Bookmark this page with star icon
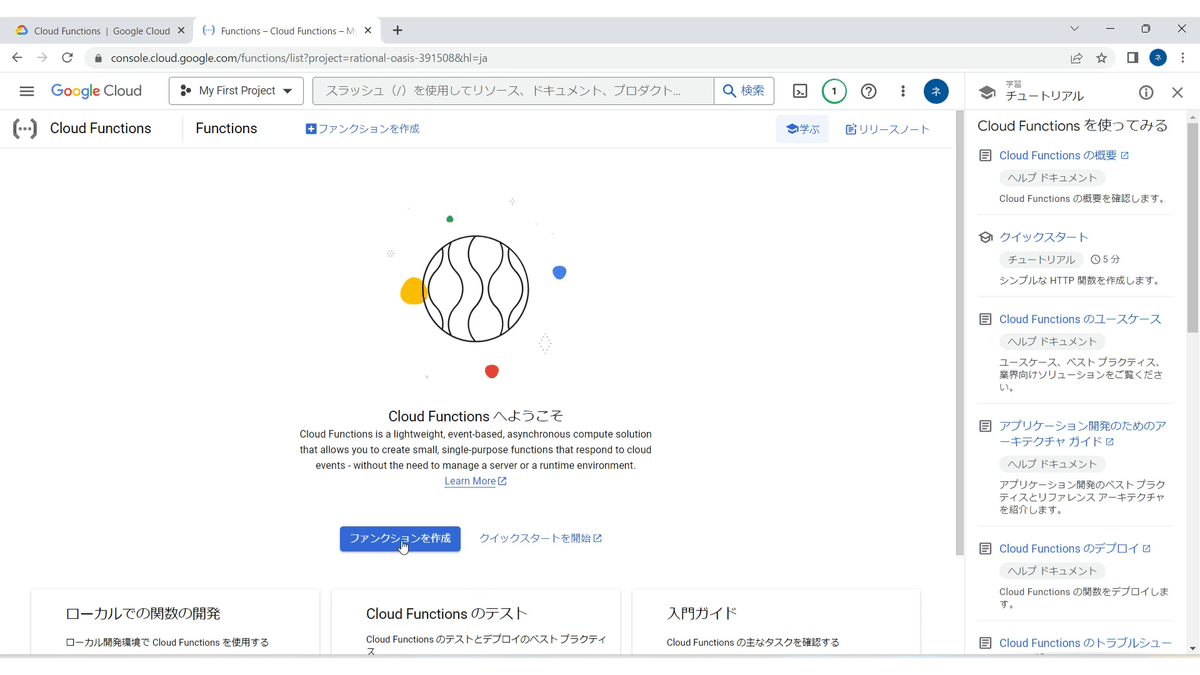1200x675 pixels. pyautogui.click(x=1102, y=58)
